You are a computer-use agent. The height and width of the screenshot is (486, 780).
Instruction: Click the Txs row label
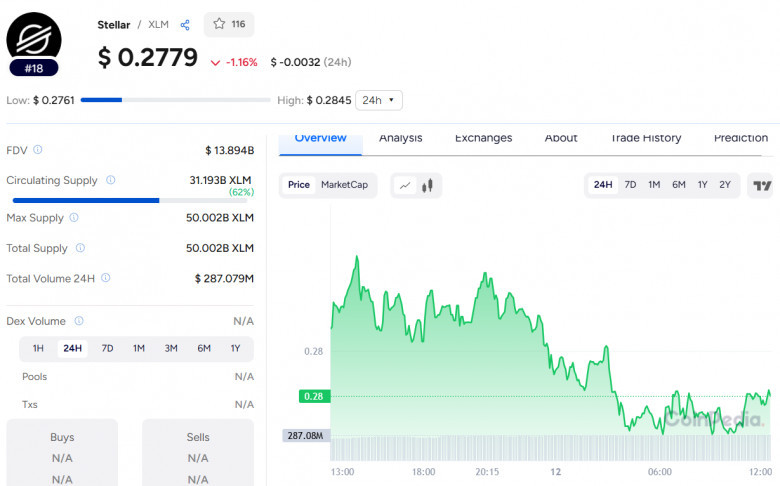(x=30, y=404)
